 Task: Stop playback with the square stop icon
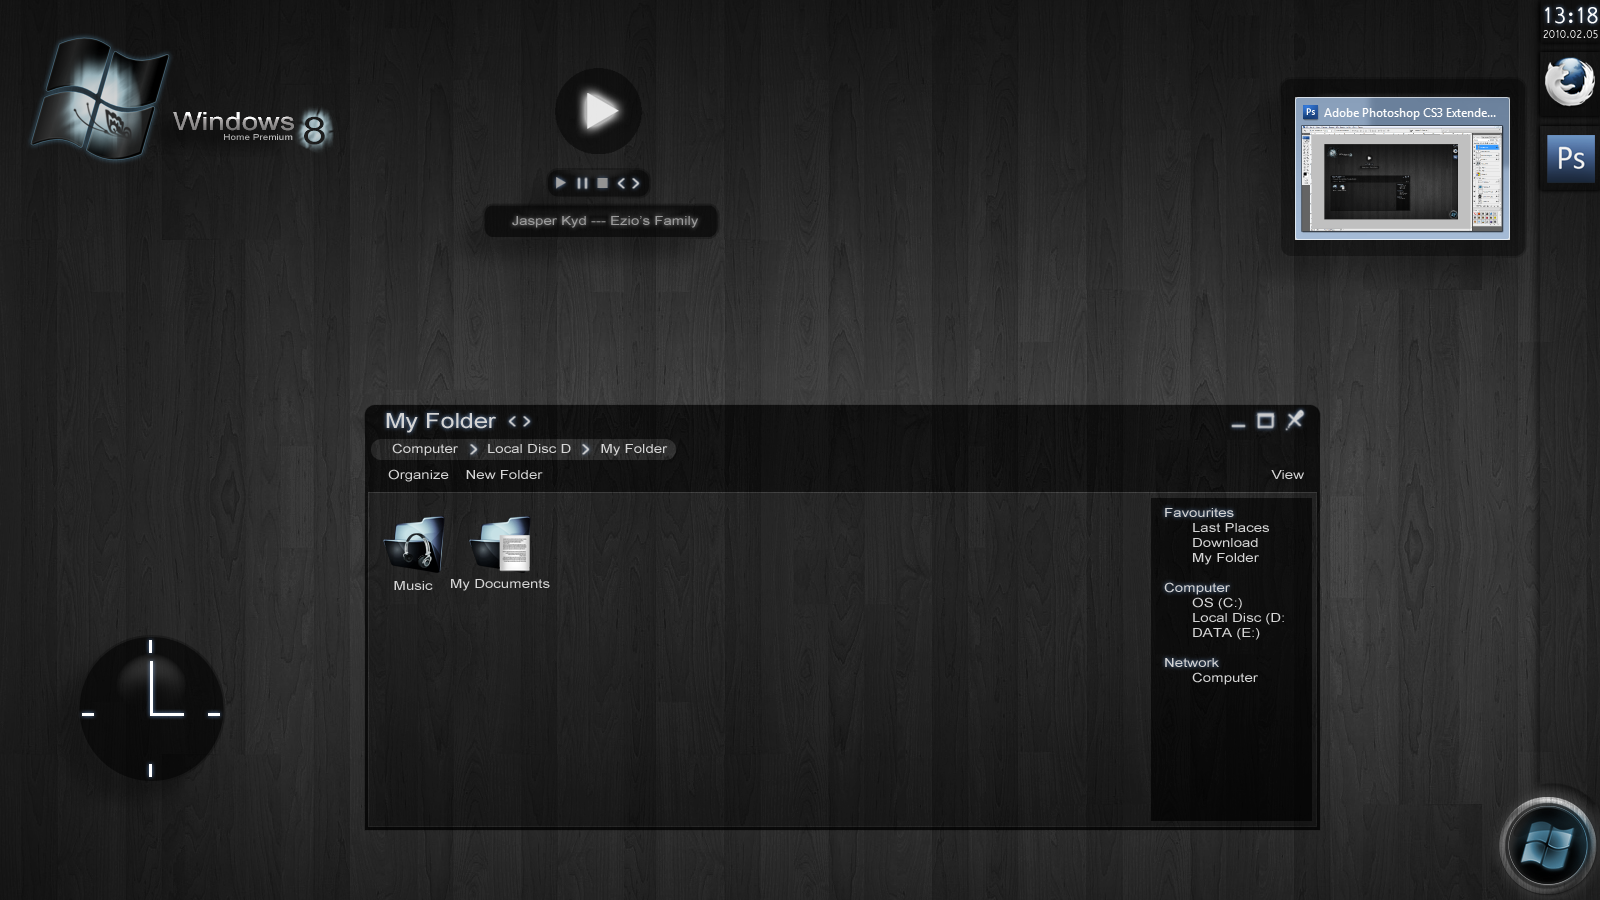pos(602,183)
